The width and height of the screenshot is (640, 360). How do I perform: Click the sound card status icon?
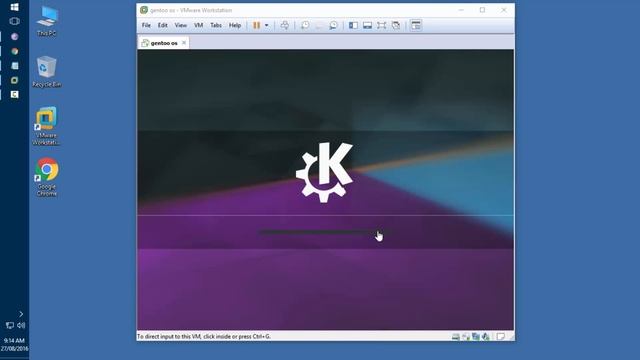(x=485, y=337)
